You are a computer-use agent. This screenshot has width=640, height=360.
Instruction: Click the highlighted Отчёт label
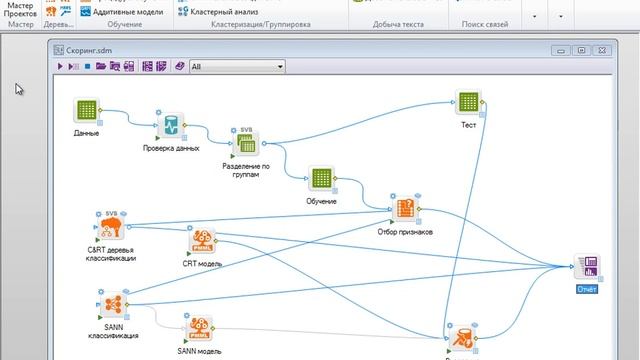coord(587,289)
